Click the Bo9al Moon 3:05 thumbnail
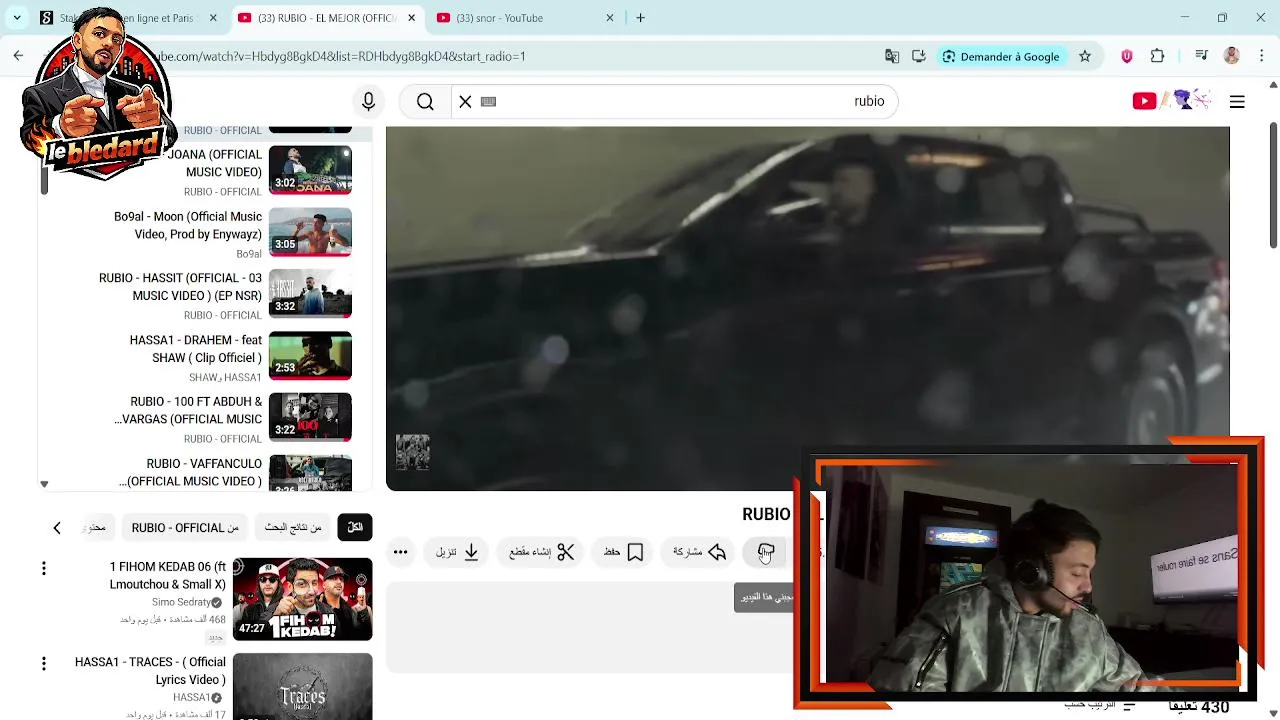 coord(310,232)
